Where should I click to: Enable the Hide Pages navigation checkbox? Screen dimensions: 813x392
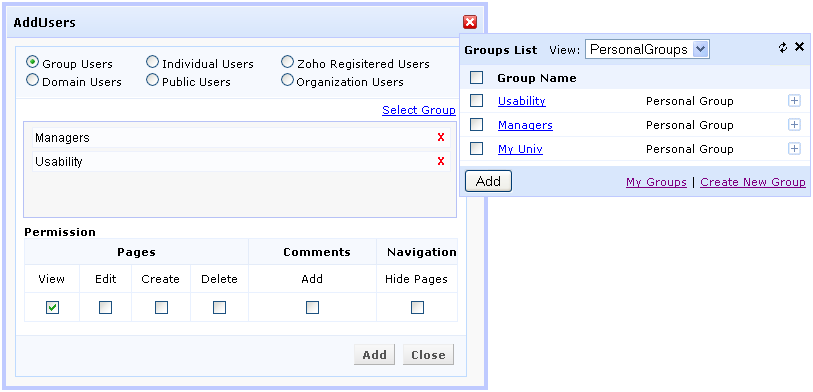pyautogui.click(x=417, y=307)
